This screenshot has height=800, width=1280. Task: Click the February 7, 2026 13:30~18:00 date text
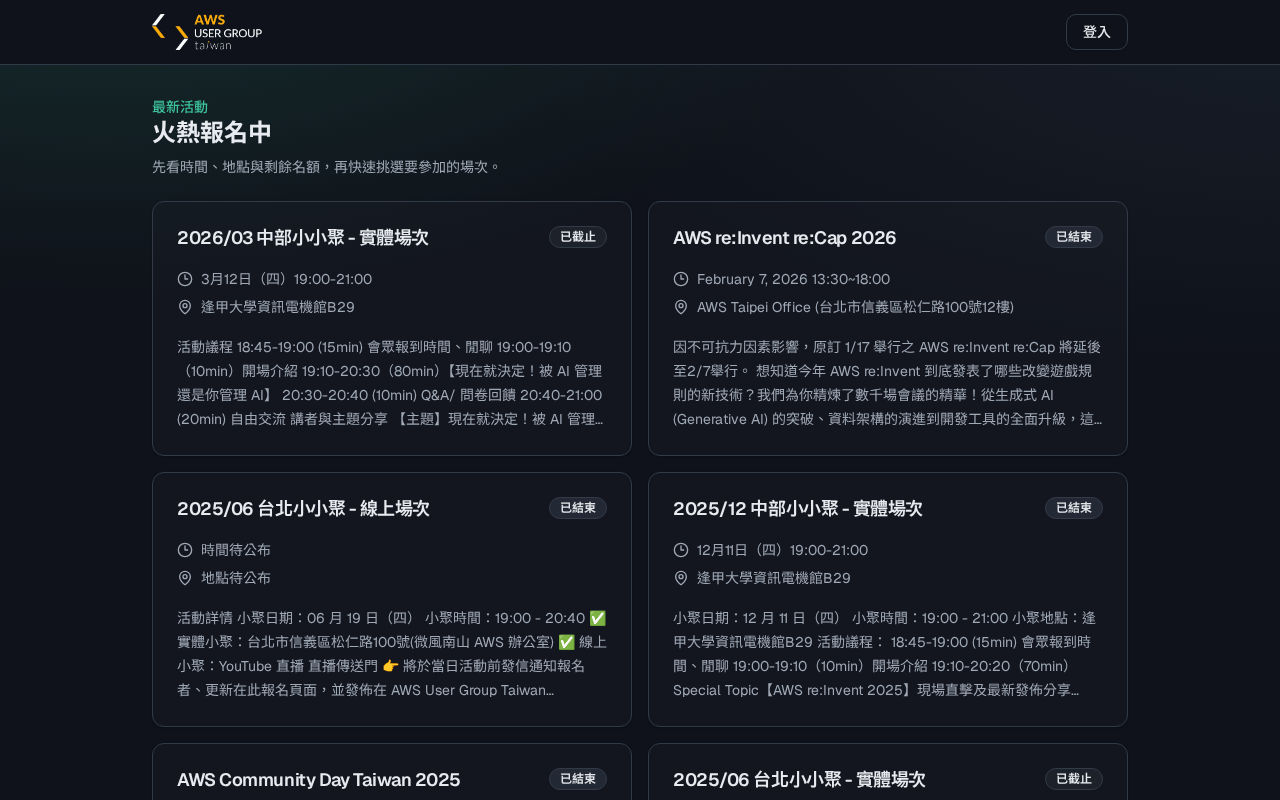click(793, 279)
